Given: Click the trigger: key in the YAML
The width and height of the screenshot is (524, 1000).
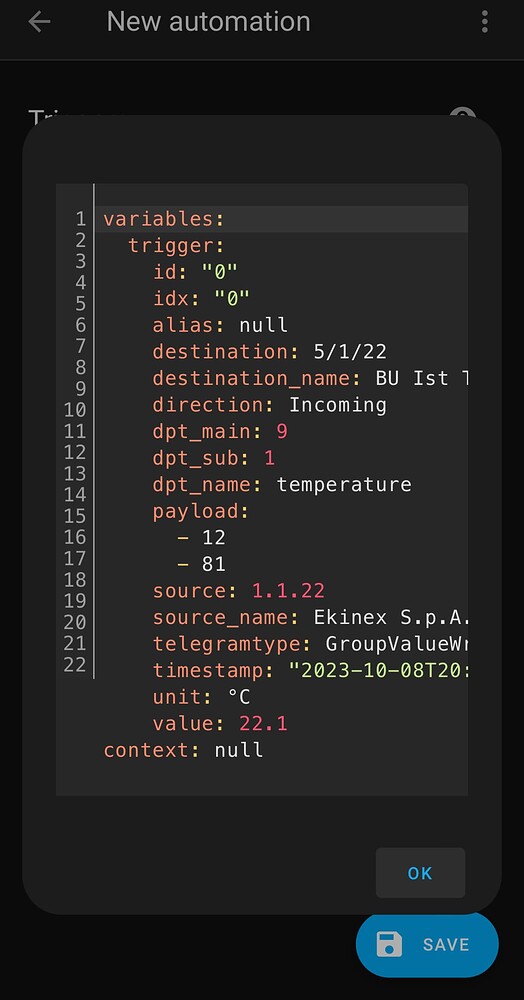Looking at the screenshot, I should pyautogui.click(x=177, y=246).
